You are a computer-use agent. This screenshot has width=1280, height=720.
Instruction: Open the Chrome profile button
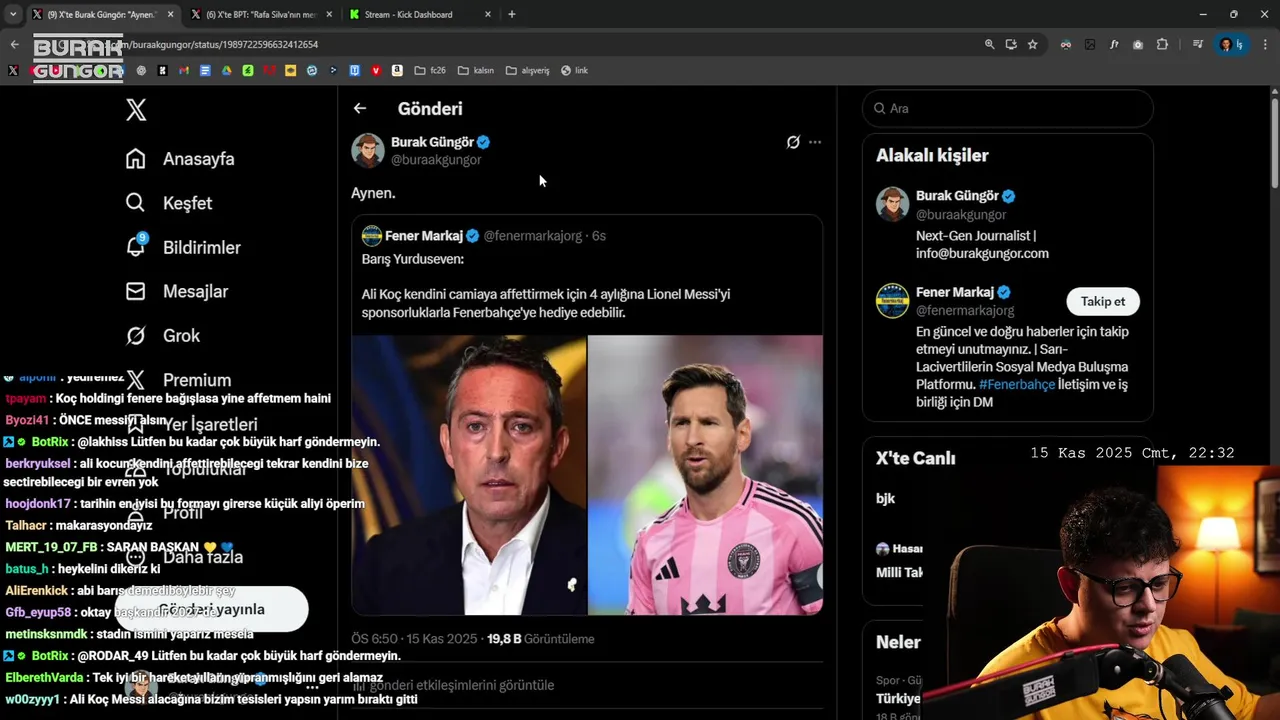pyautogui.click(x=1231, y=44)
